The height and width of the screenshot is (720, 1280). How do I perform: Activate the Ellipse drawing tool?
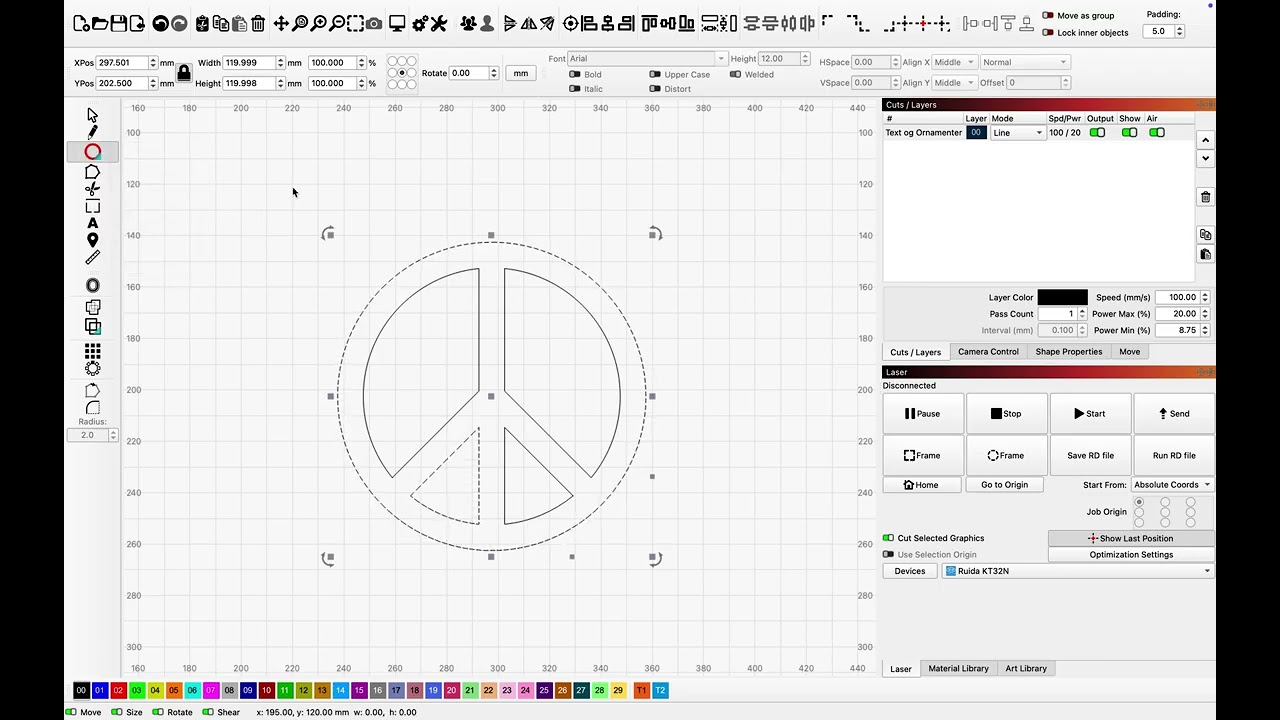92,152
